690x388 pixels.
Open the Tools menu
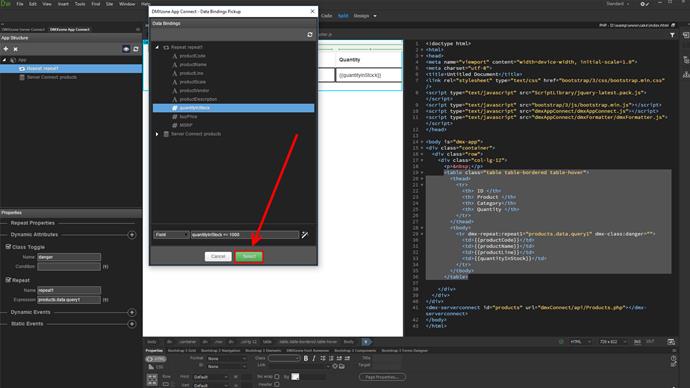80,4
